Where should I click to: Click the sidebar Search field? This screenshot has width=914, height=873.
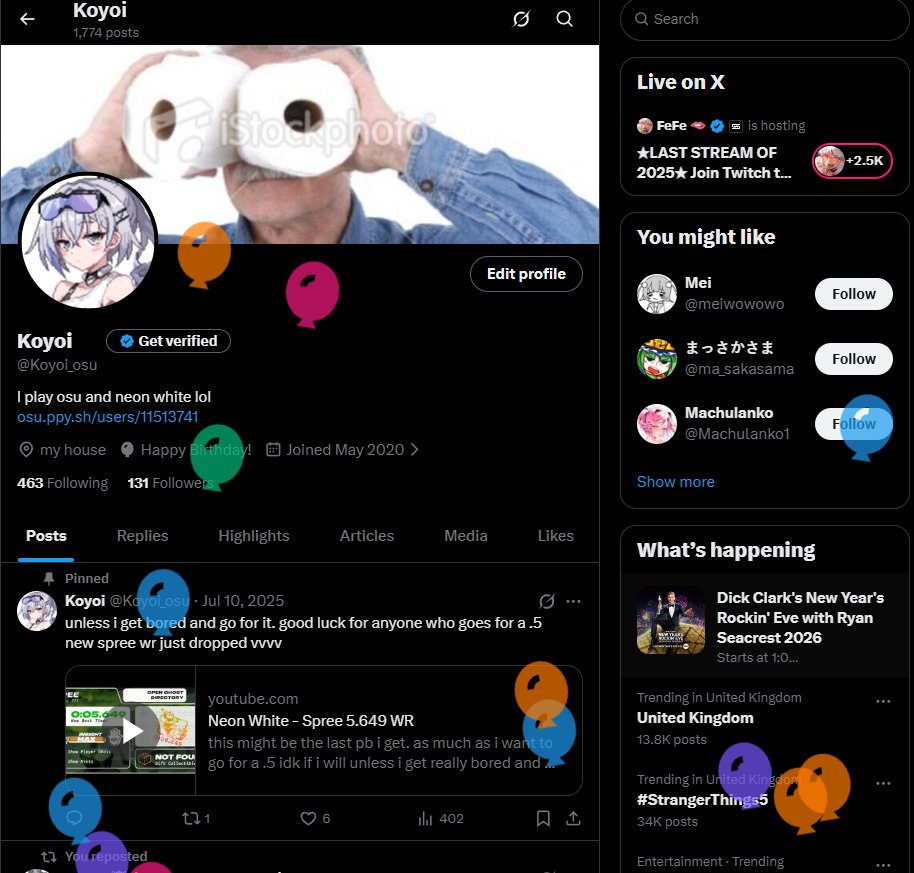(x=764, y=19)
